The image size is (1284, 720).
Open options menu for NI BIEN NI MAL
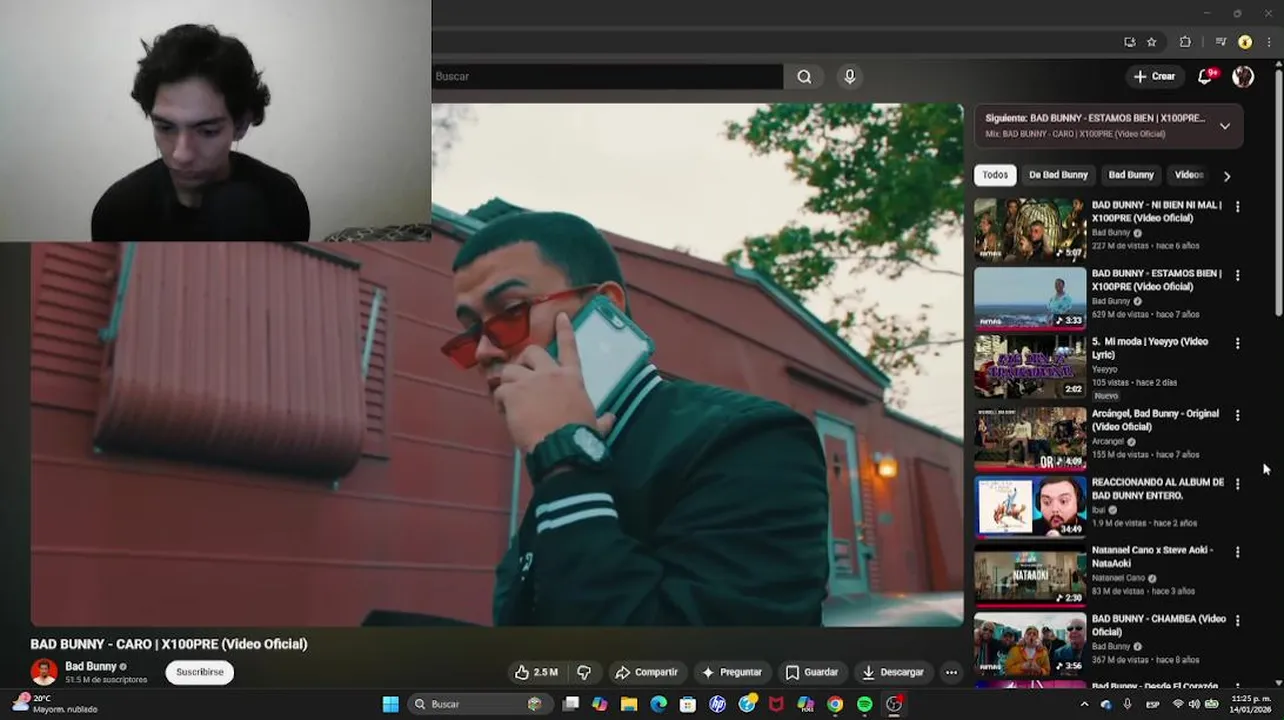(1238, 207)
